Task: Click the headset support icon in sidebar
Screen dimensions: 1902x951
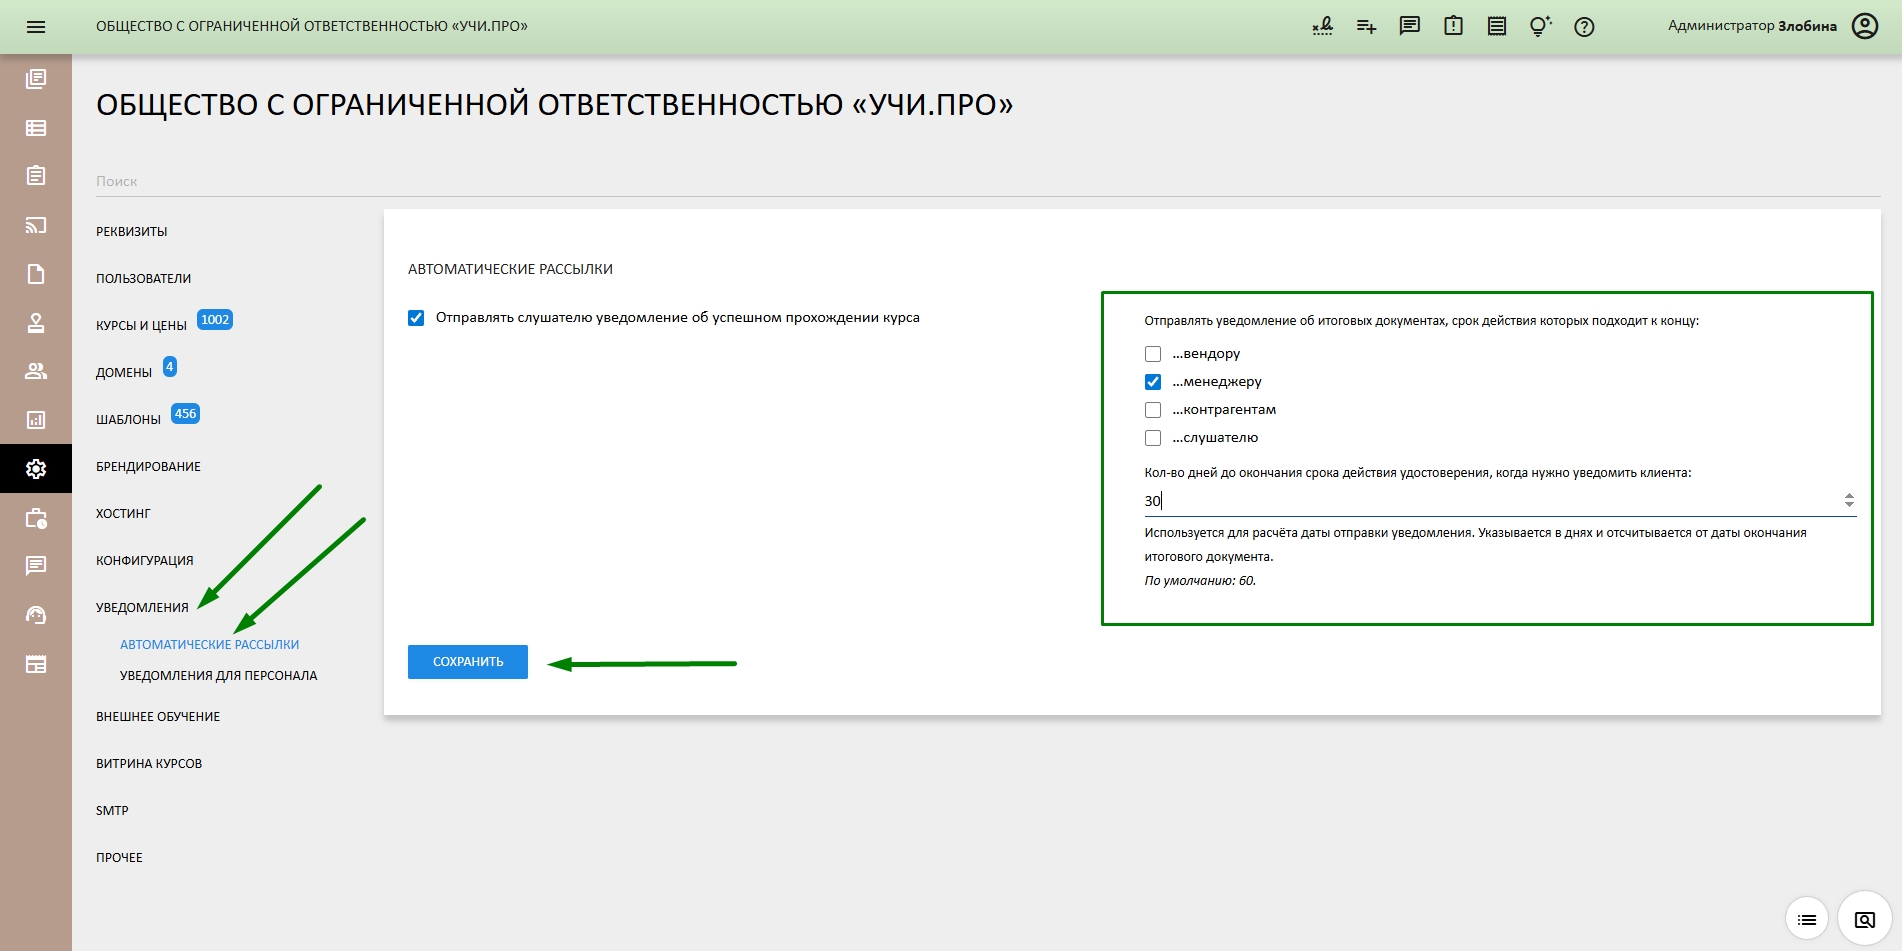Action: [36, 615]
